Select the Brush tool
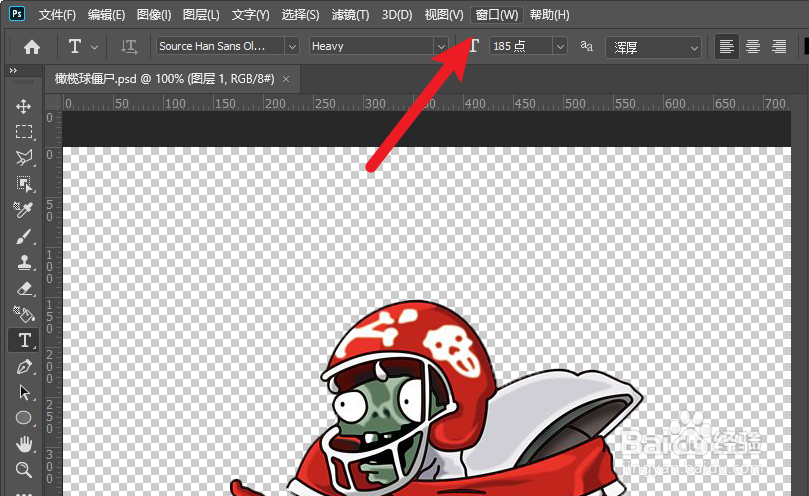Image resolution: width=809 pixels, height=496 pixels. point(24,236)
